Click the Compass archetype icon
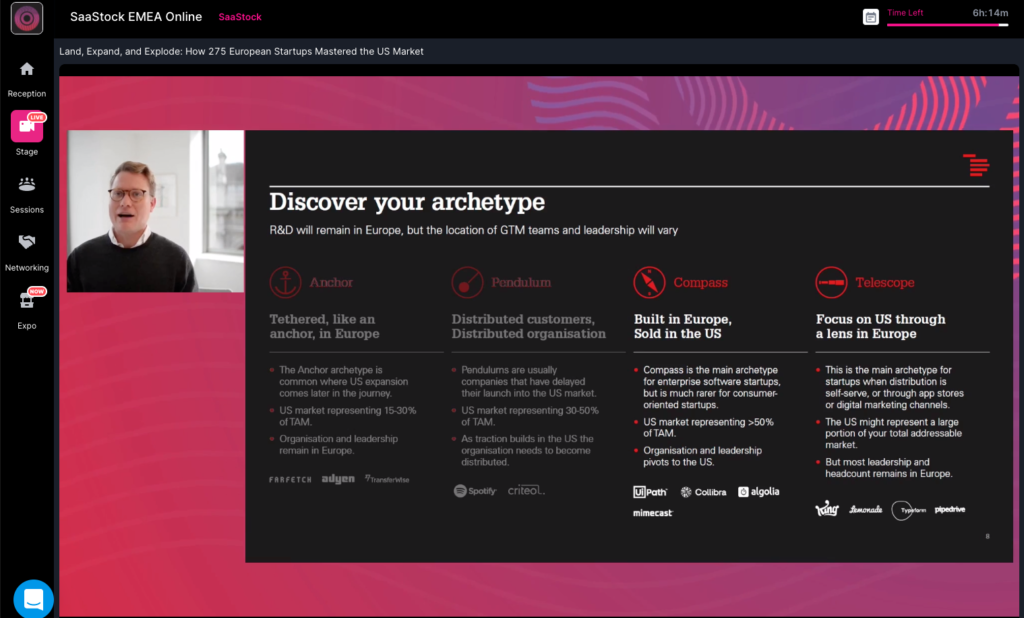Screen dimensions: 1024x618 [x=649, y=283]
